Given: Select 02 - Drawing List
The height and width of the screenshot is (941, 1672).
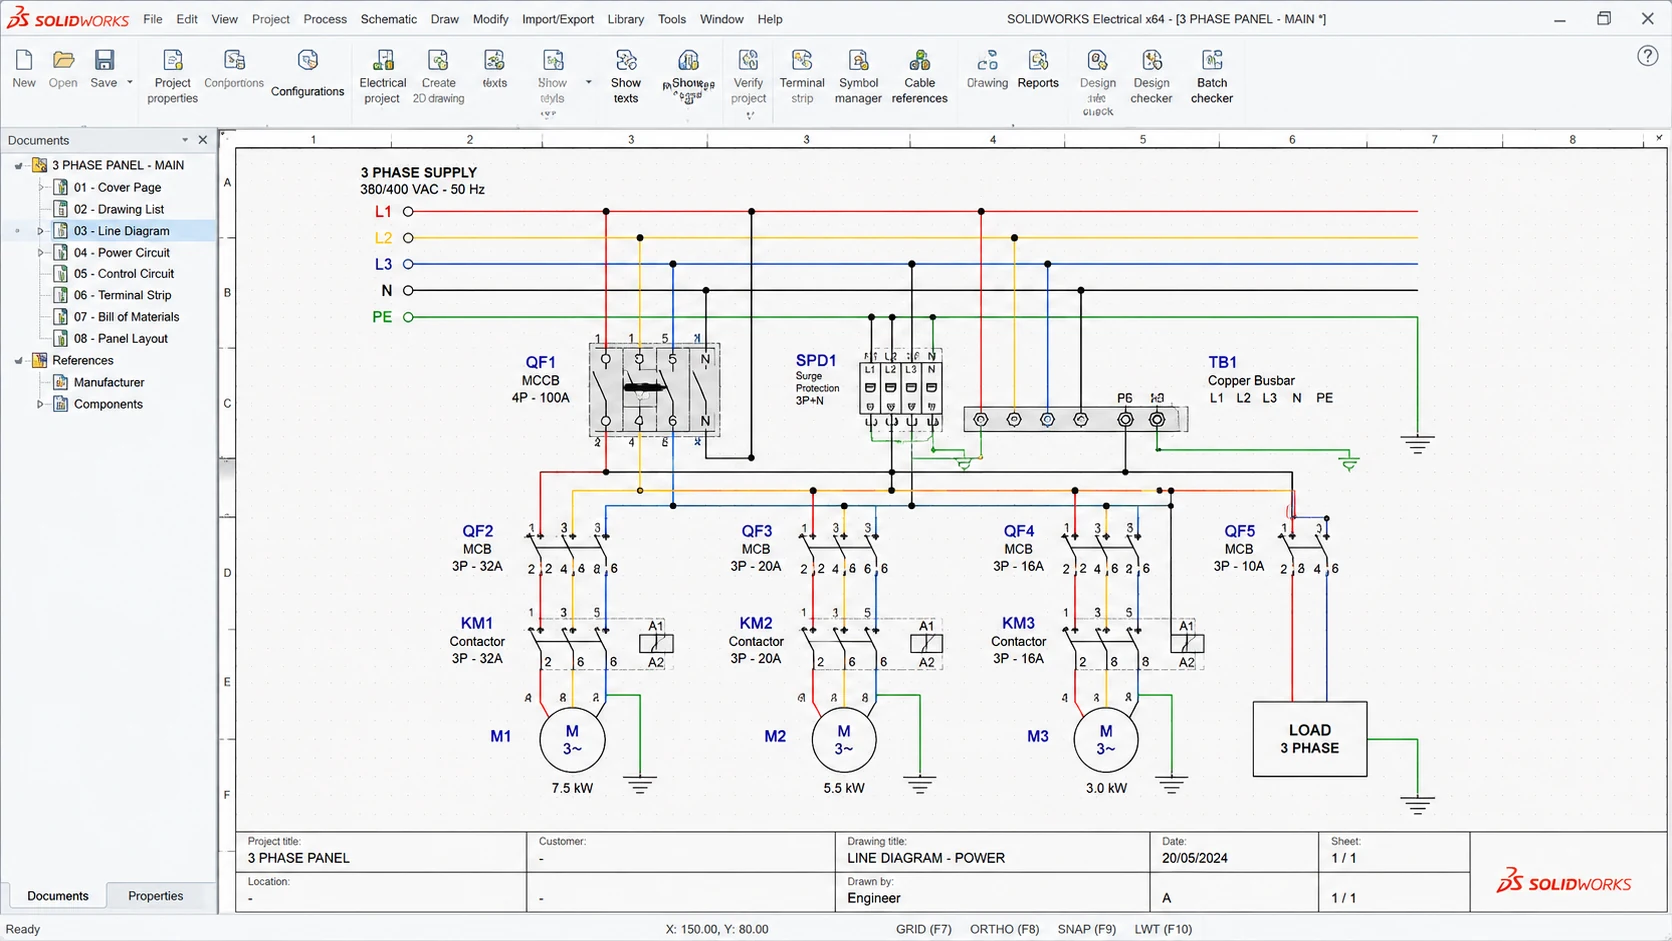Looking at the screenshot, I should [119, 209].
